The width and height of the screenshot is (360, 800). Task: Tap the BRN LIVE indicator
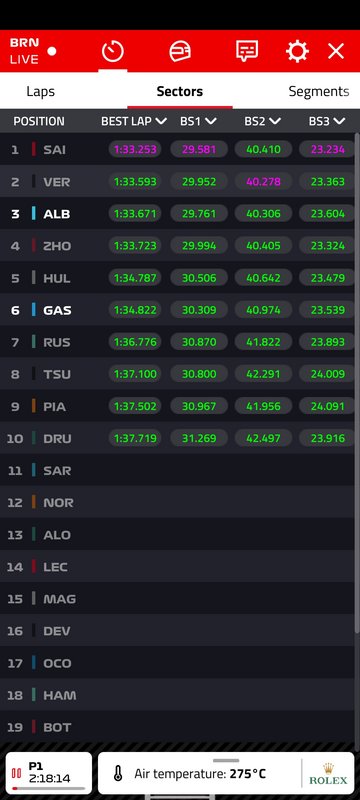coord(33,51)
